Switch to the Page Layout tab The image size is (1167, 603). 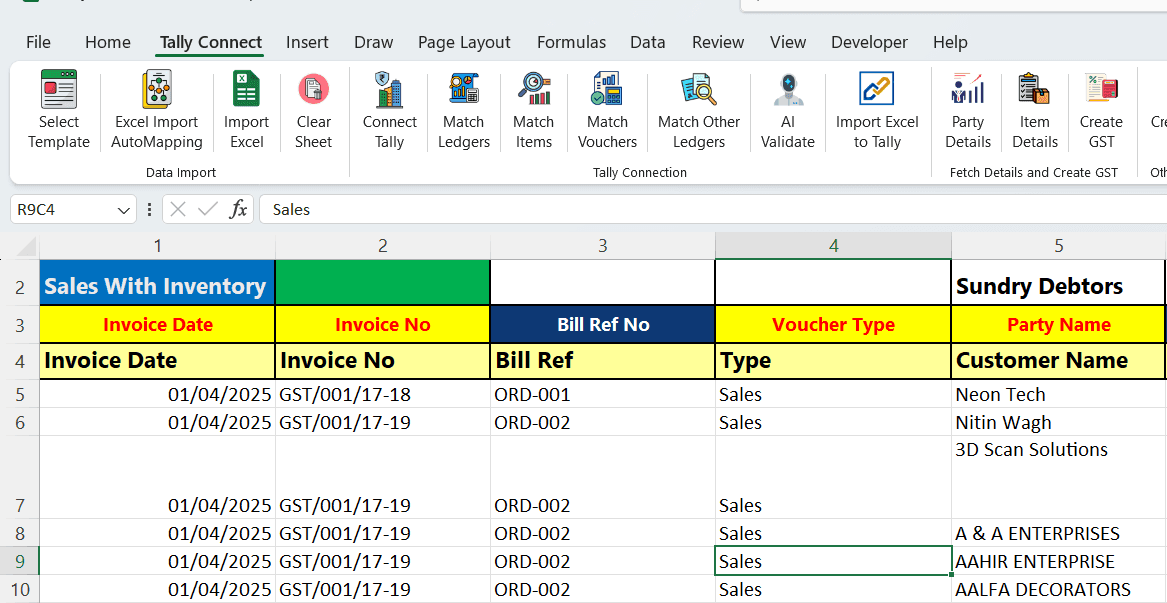464,42
